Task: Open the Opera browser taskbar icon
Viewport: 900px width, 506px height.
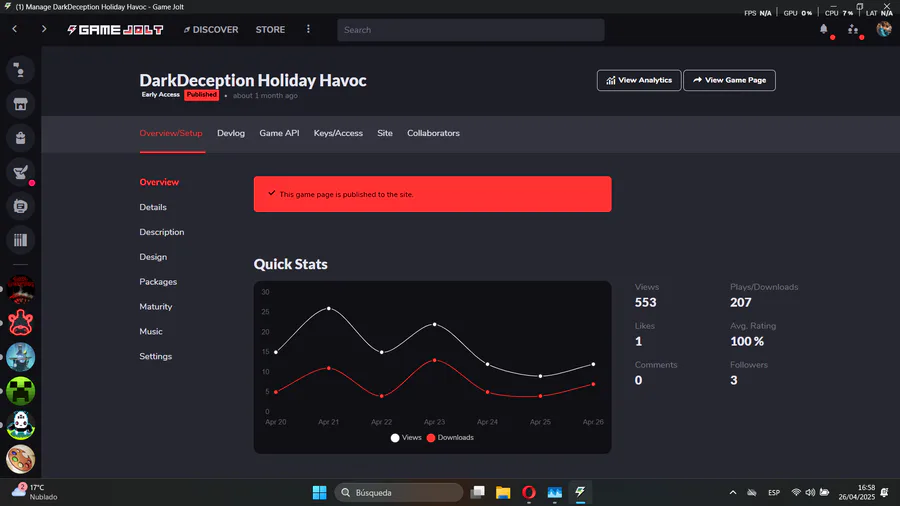Action: click(x=529, y=492)
